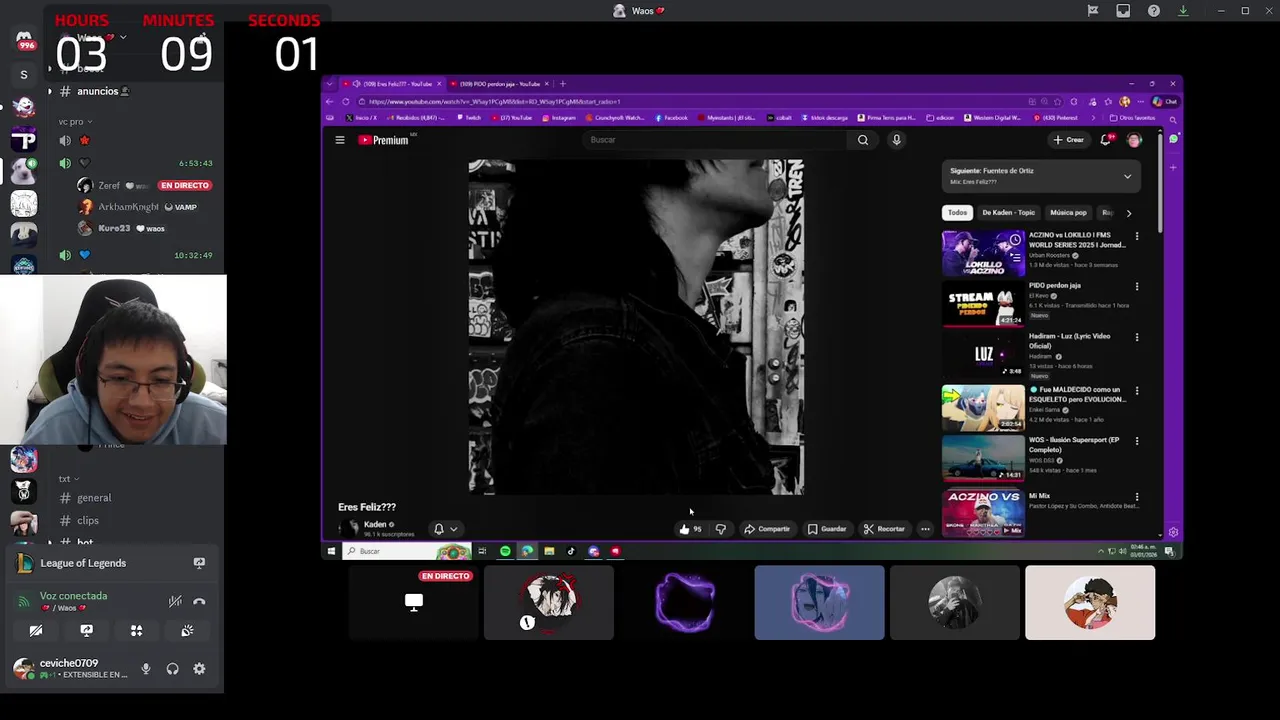Open the general text channel
This screenshot has width=1280, height=720.
click(x=94, y=498)
